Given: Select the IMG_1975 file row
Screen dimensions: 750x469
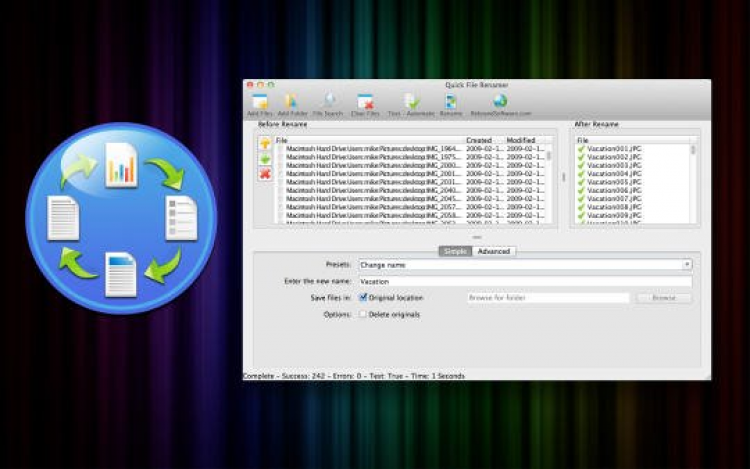Looking at the screenshot, I should coord(411,157).
